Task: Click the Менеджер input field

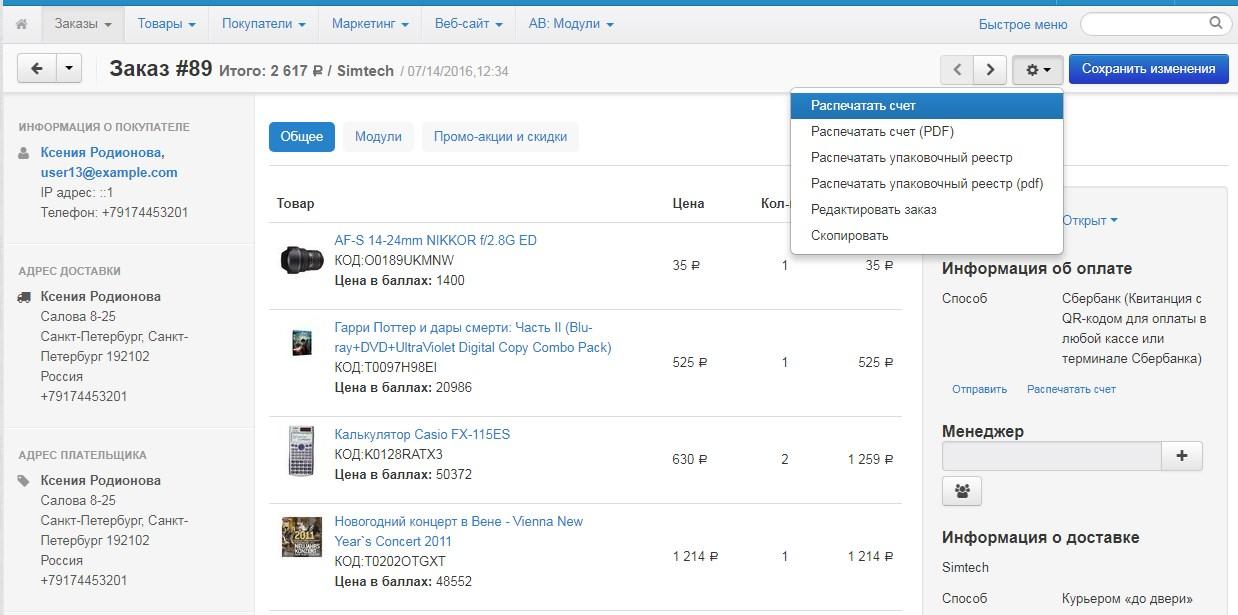Action: point(1051,456)
